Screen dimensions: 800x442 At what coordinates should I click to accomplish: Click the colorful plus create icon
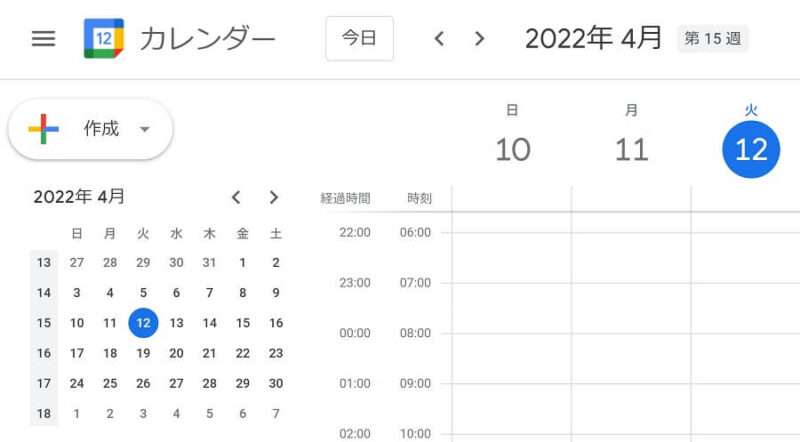(43, 129)
